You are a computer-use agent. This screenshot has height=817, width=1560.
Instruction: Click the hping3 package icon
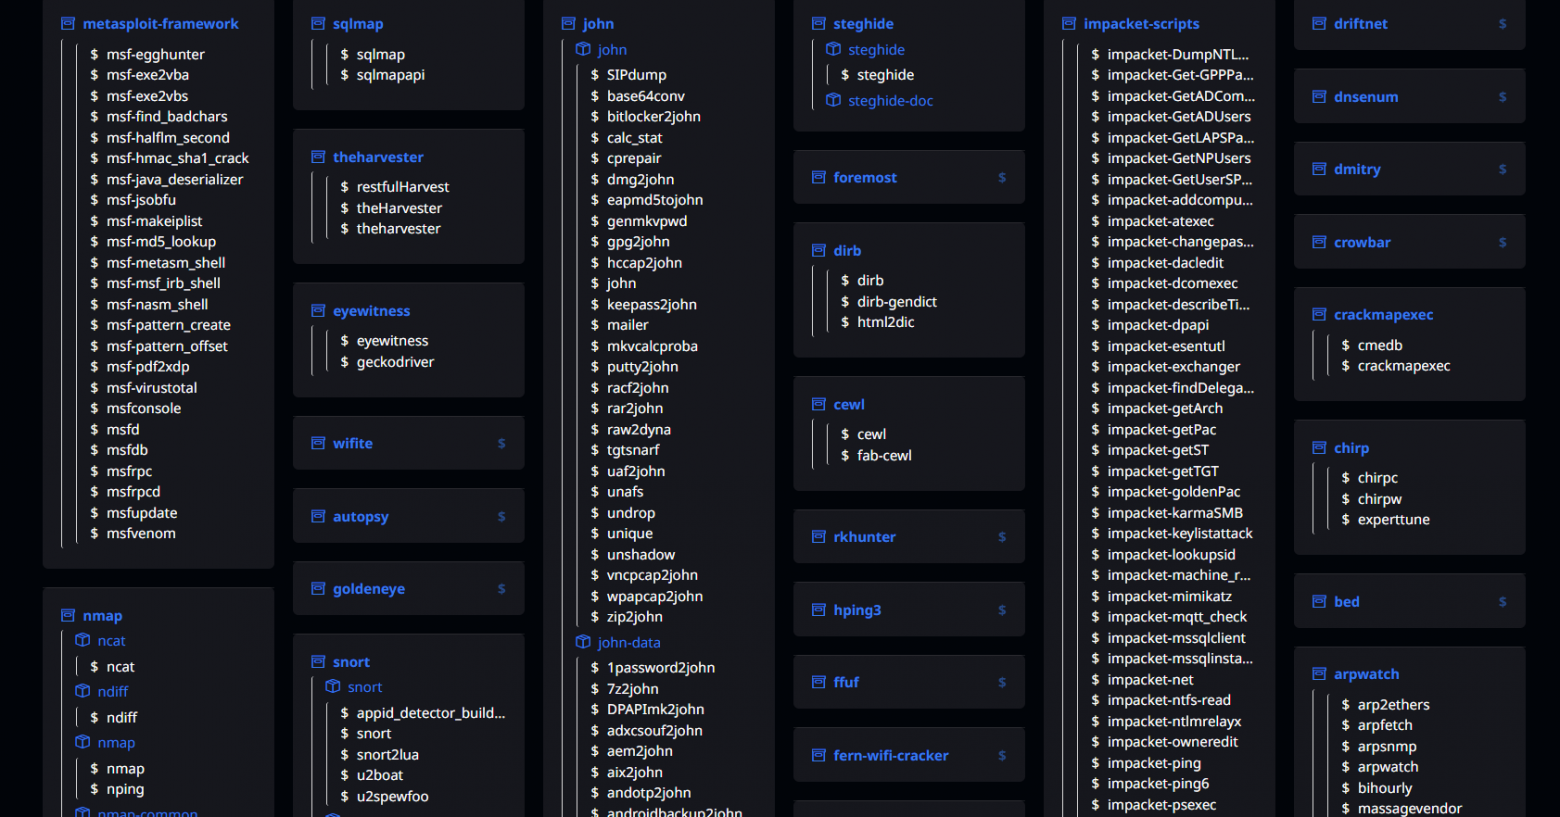[x=819, y=610]
